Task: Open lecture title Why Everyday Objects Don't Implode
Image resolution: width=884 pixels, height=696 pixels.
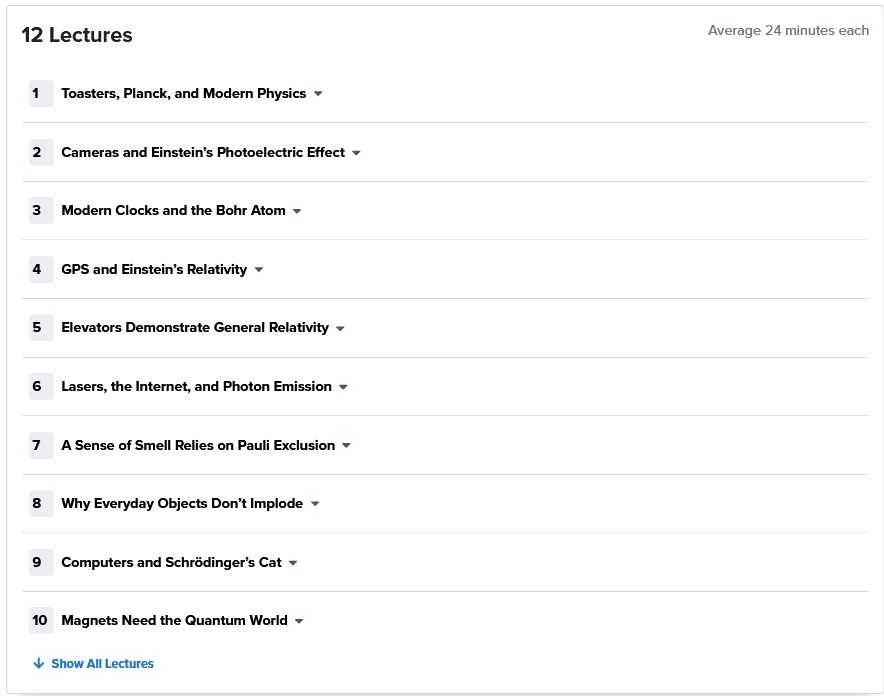Action: coord(182,503)
